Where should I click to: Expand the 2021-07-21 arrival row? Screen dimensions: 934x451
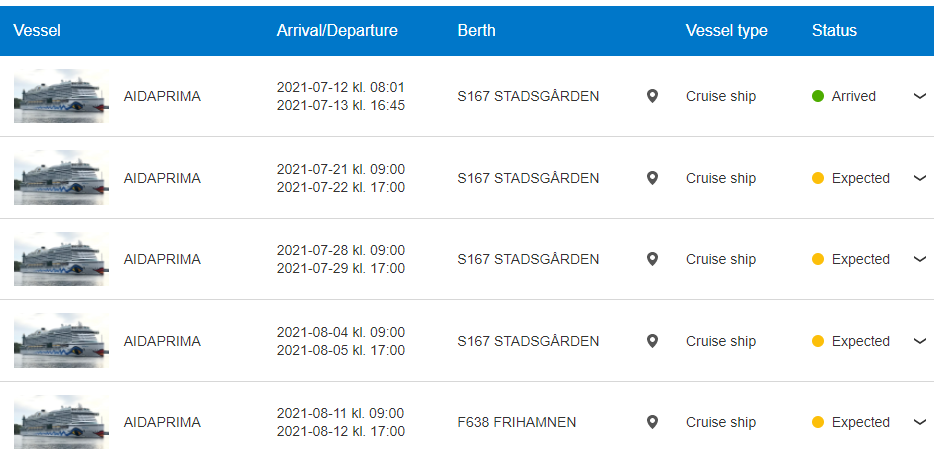tap(920, 178)
